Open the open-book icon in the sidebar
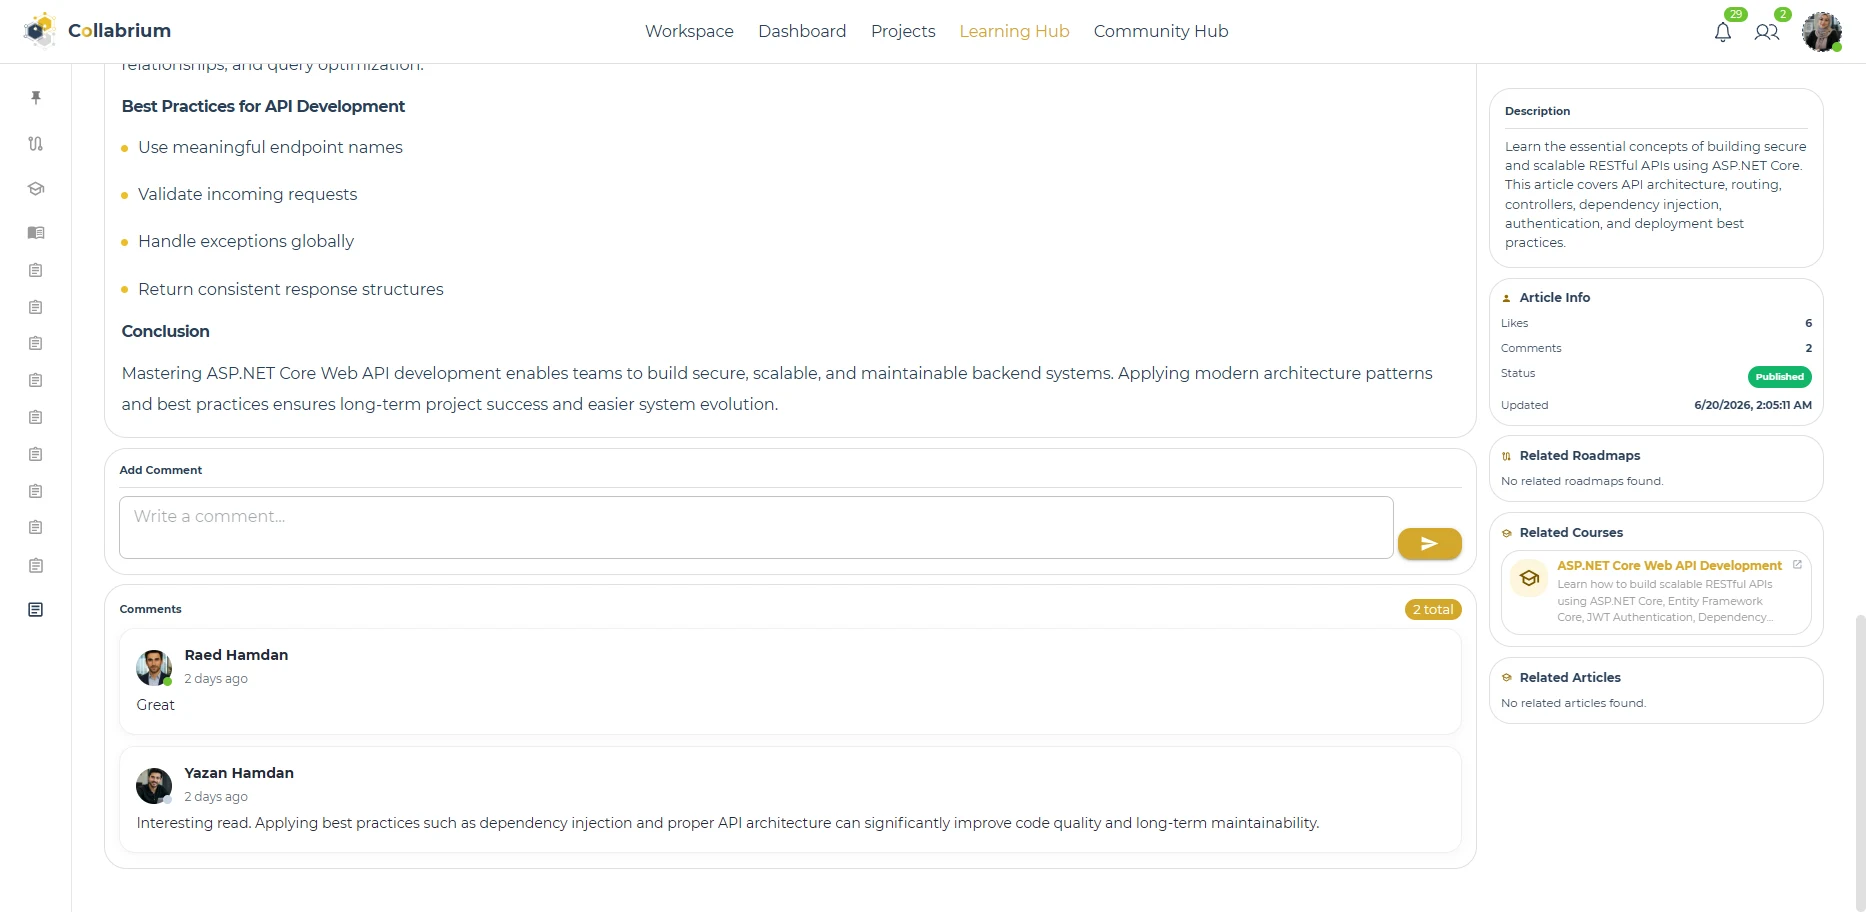 point(36,232)
